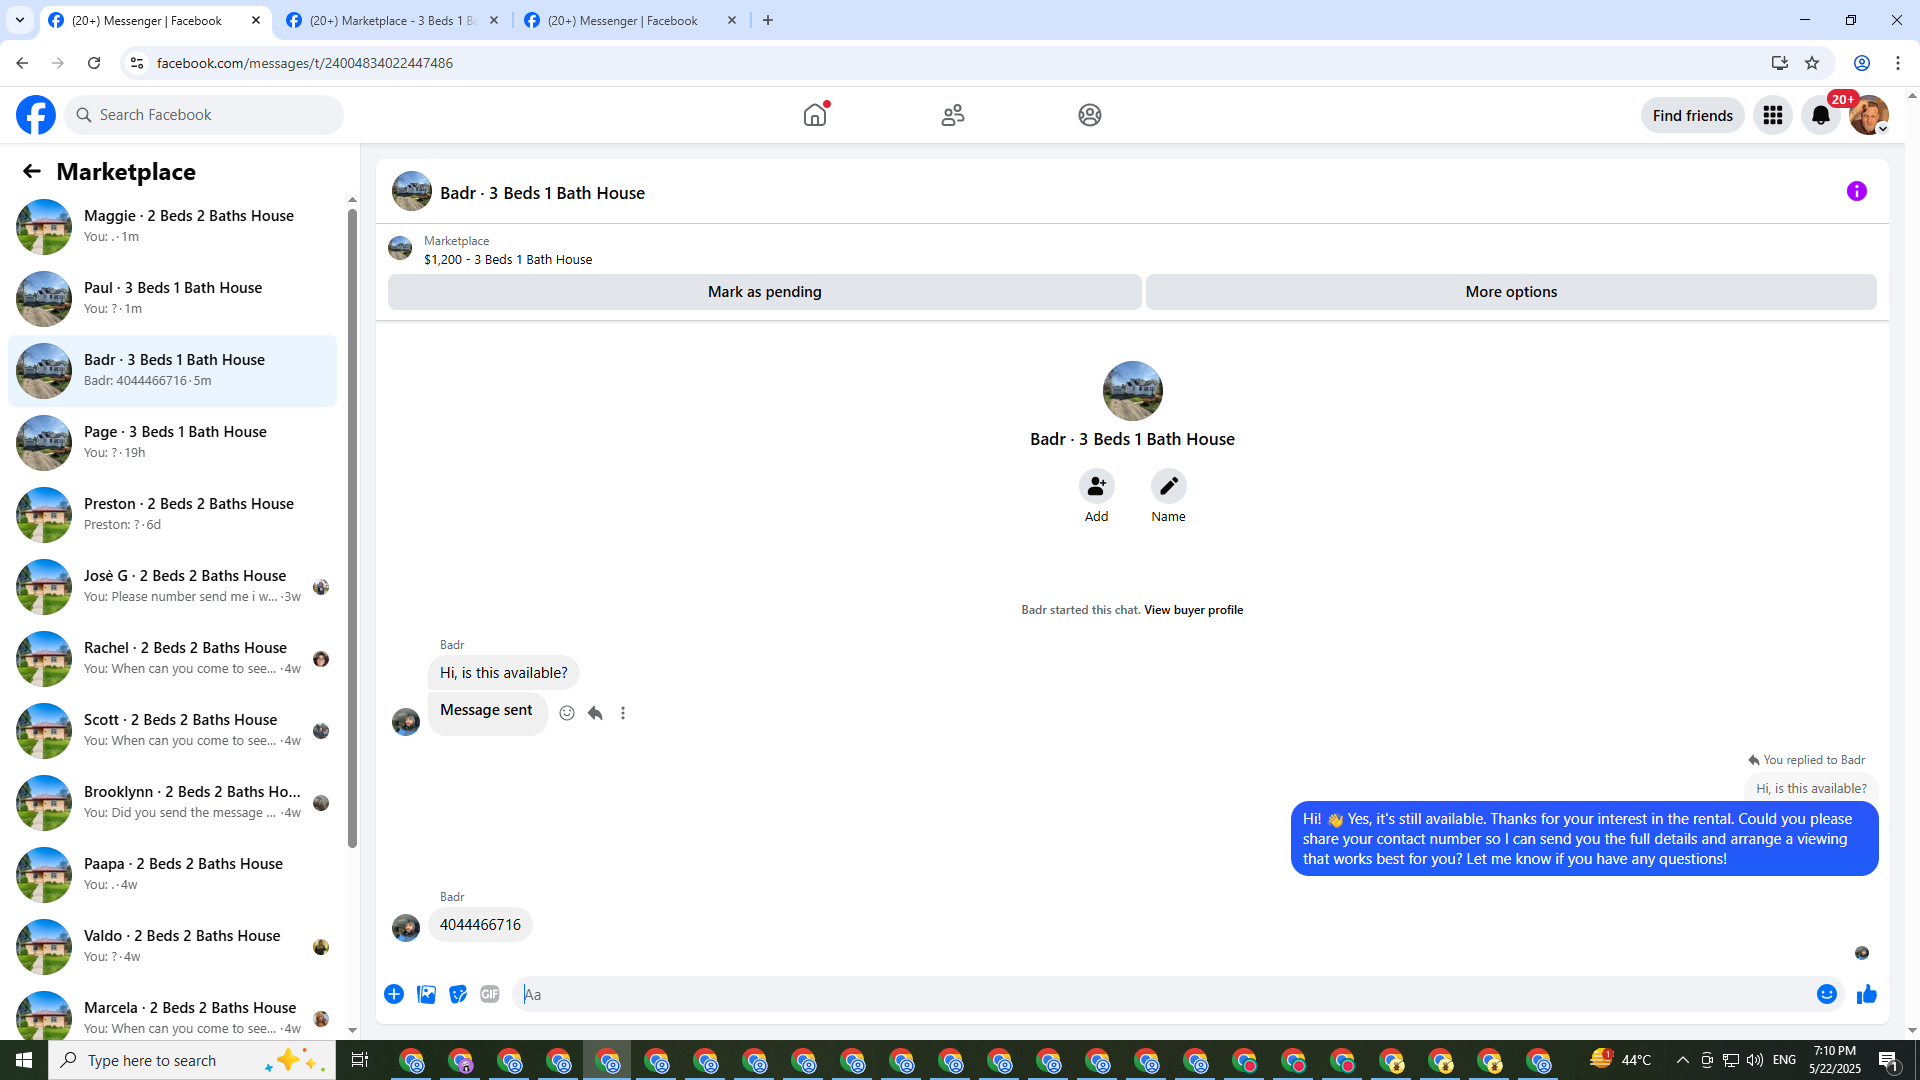Open View buyer profile link
The width and height of the screenshot is (1920, 1080).
point(1193,610)
